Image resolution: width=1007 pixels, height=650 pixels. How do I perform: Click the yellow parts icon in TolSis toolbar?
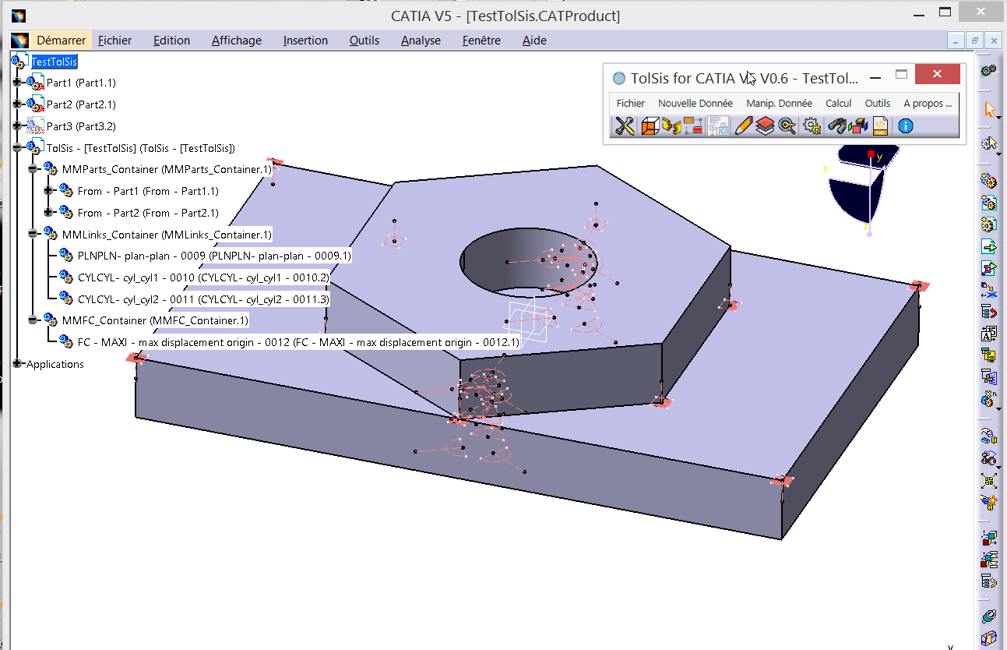pyautogui.click(x=672, y=126)
